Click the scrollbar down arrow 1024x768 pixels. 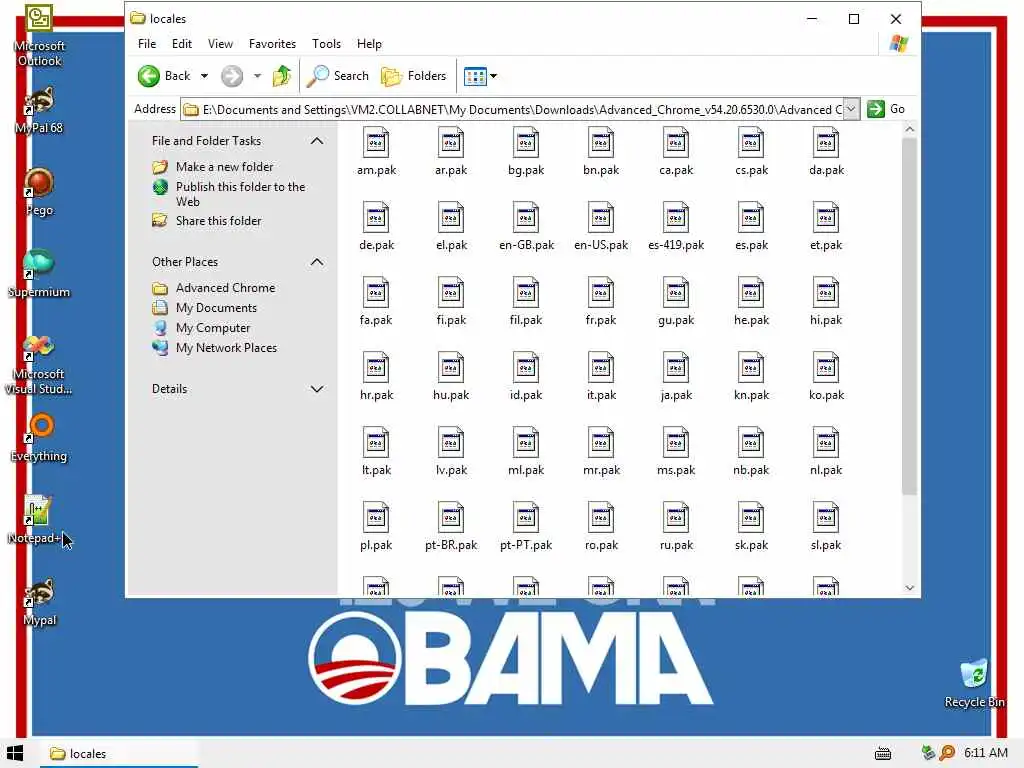[x=909, y=588]
